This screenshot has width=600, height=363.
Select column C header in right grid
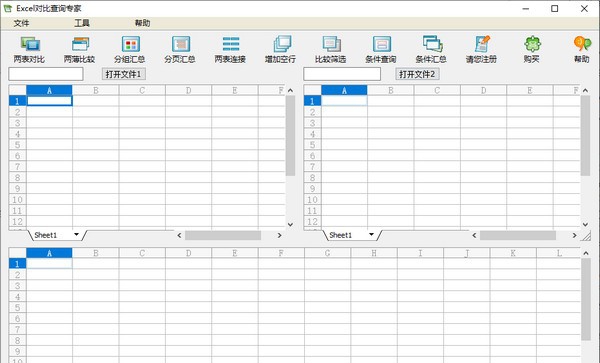(437, 91)
